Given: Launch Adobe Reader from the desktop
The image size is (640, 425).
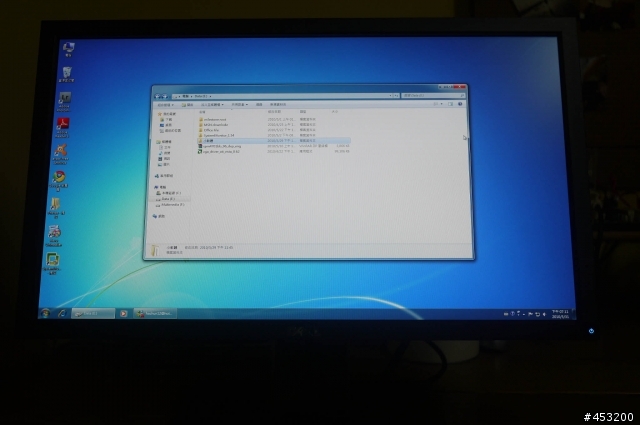Looking at the screenshot, I should point(62,127).
